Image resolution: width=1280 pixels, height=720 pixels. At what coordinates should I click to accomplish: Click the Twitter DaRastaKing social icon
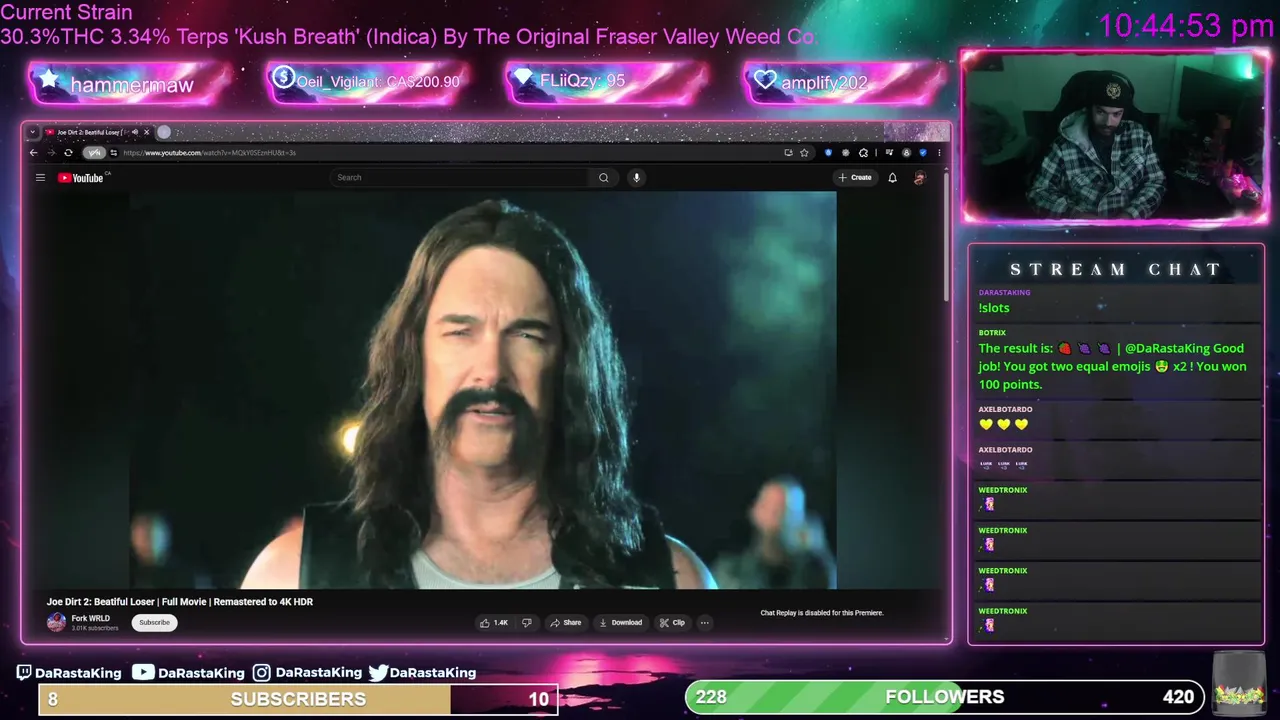click(378, 673)
